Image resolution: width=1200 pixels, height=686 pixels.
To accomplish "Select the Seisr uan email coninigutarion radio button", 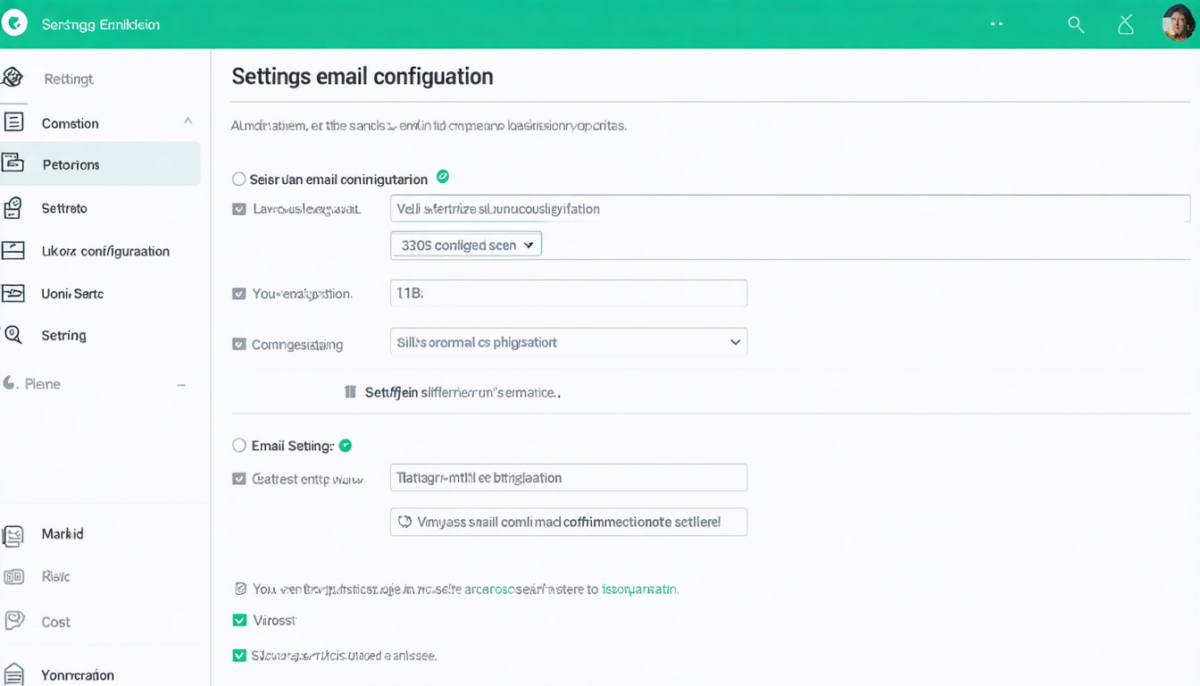I will 239,179.
